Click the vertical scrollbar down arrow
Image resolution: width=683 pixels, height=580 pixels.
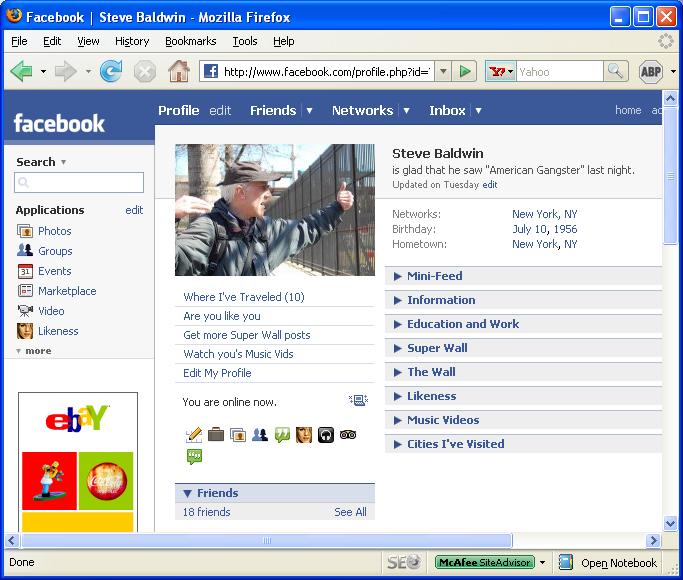tap(670, 523)
